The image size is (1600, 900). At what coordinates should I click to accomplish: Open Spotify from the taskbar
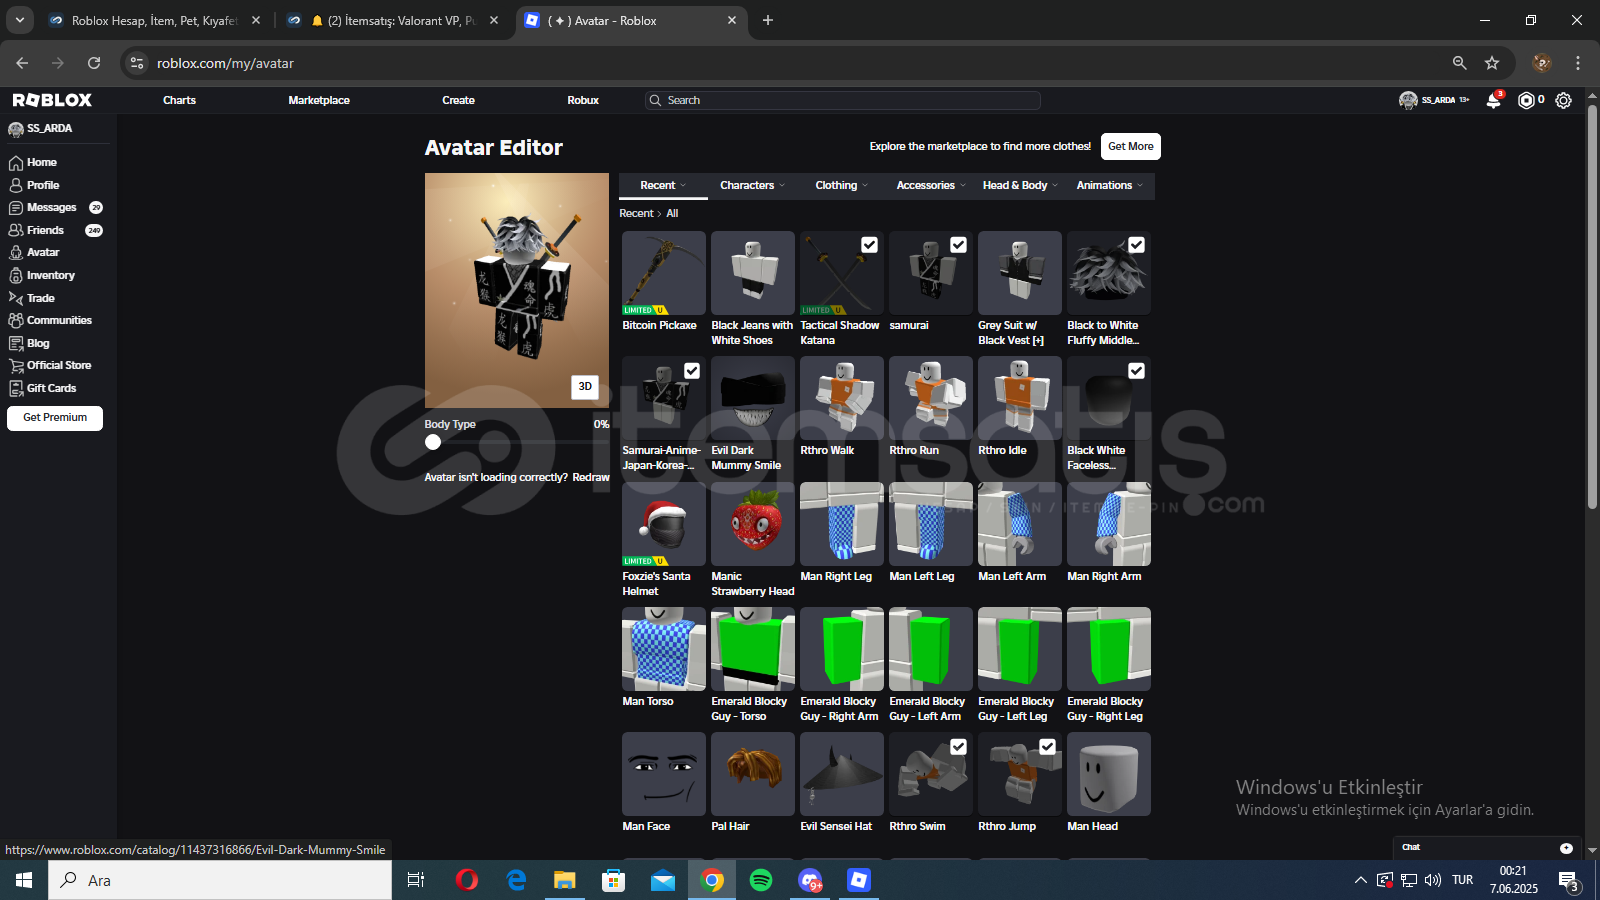pyautogui.click(x=761, y=880)
